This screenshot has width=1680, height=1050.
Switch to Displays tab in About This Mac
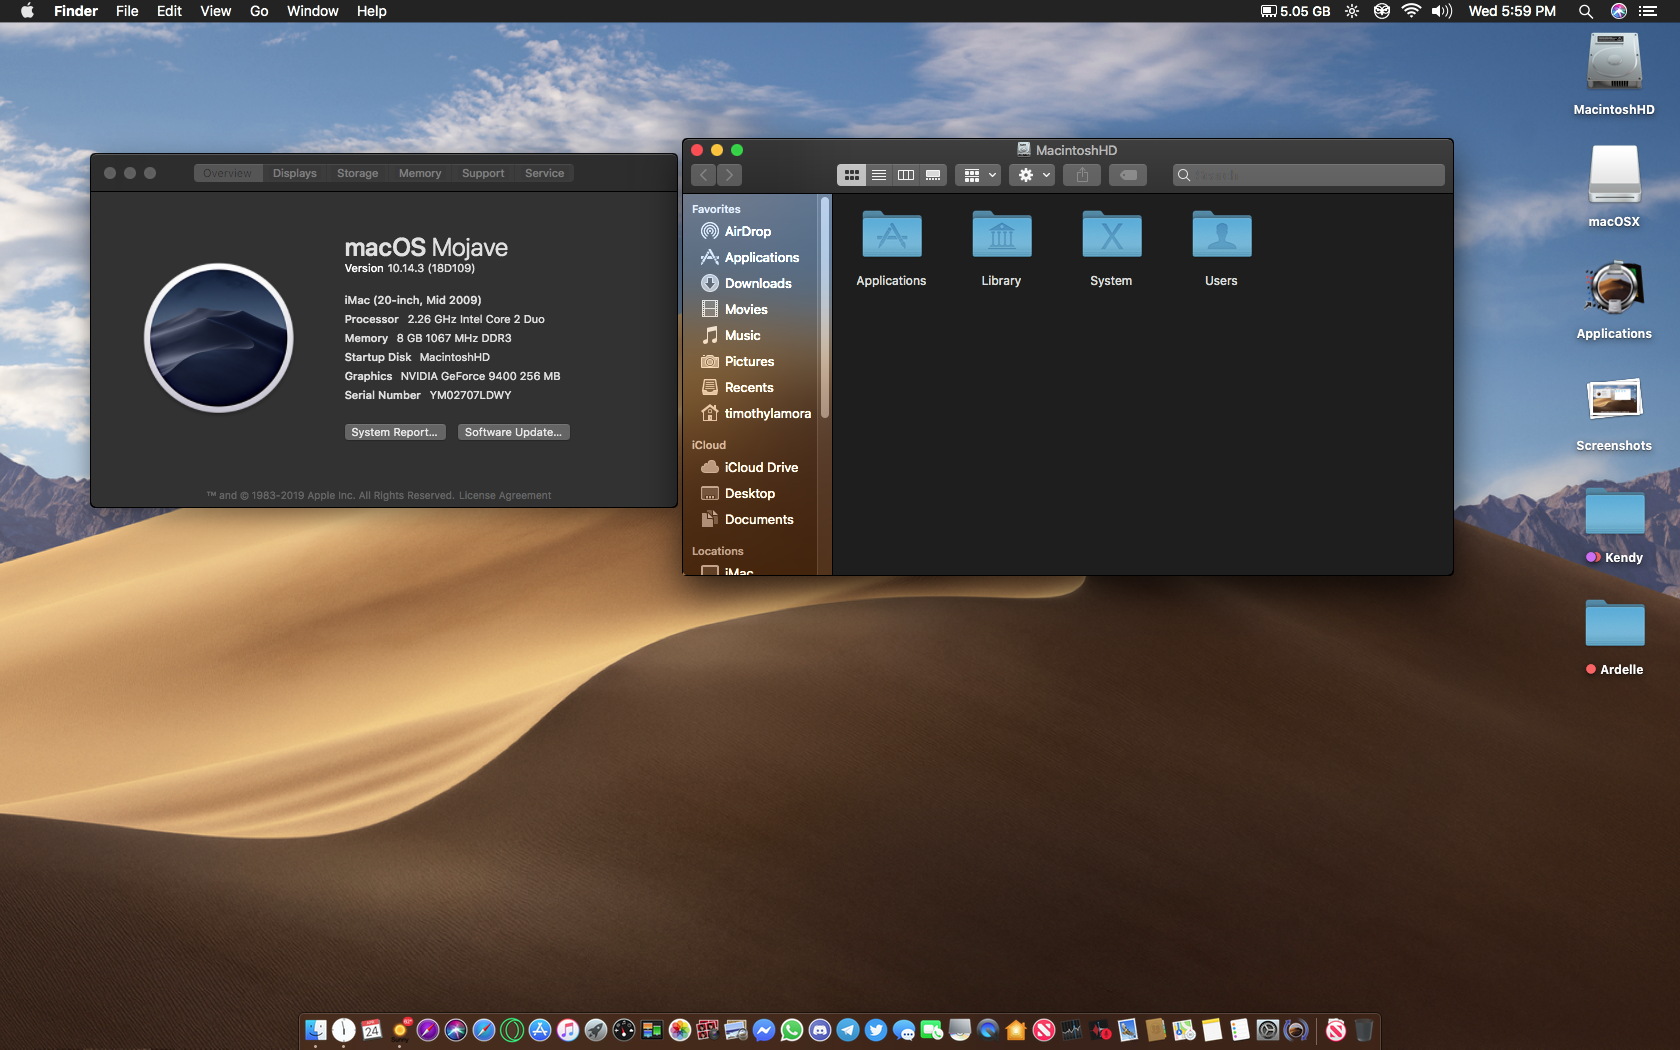pyautogui.click(x=295, y=173)
